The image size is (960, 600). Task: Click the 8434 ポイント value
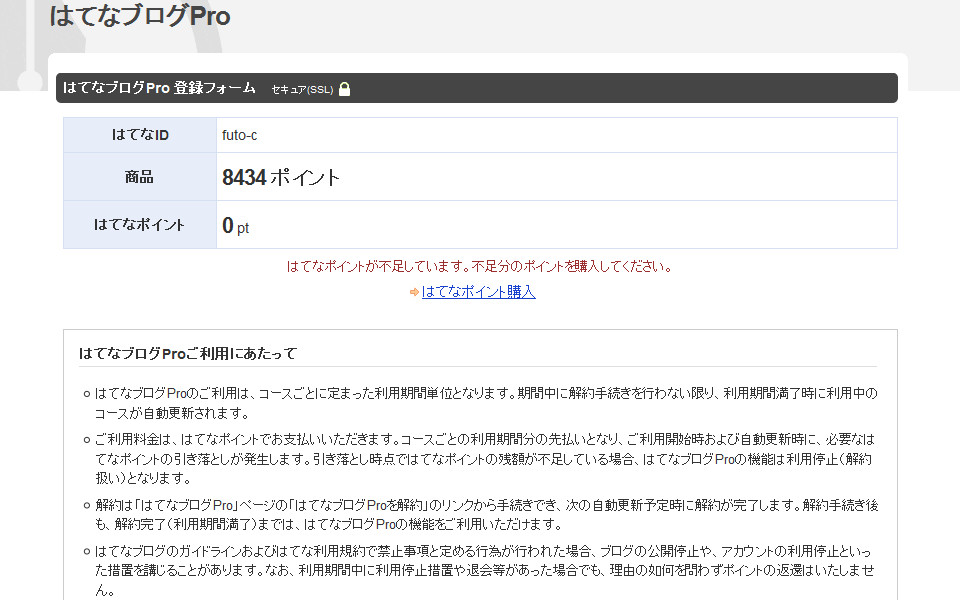tap(280, 178)
